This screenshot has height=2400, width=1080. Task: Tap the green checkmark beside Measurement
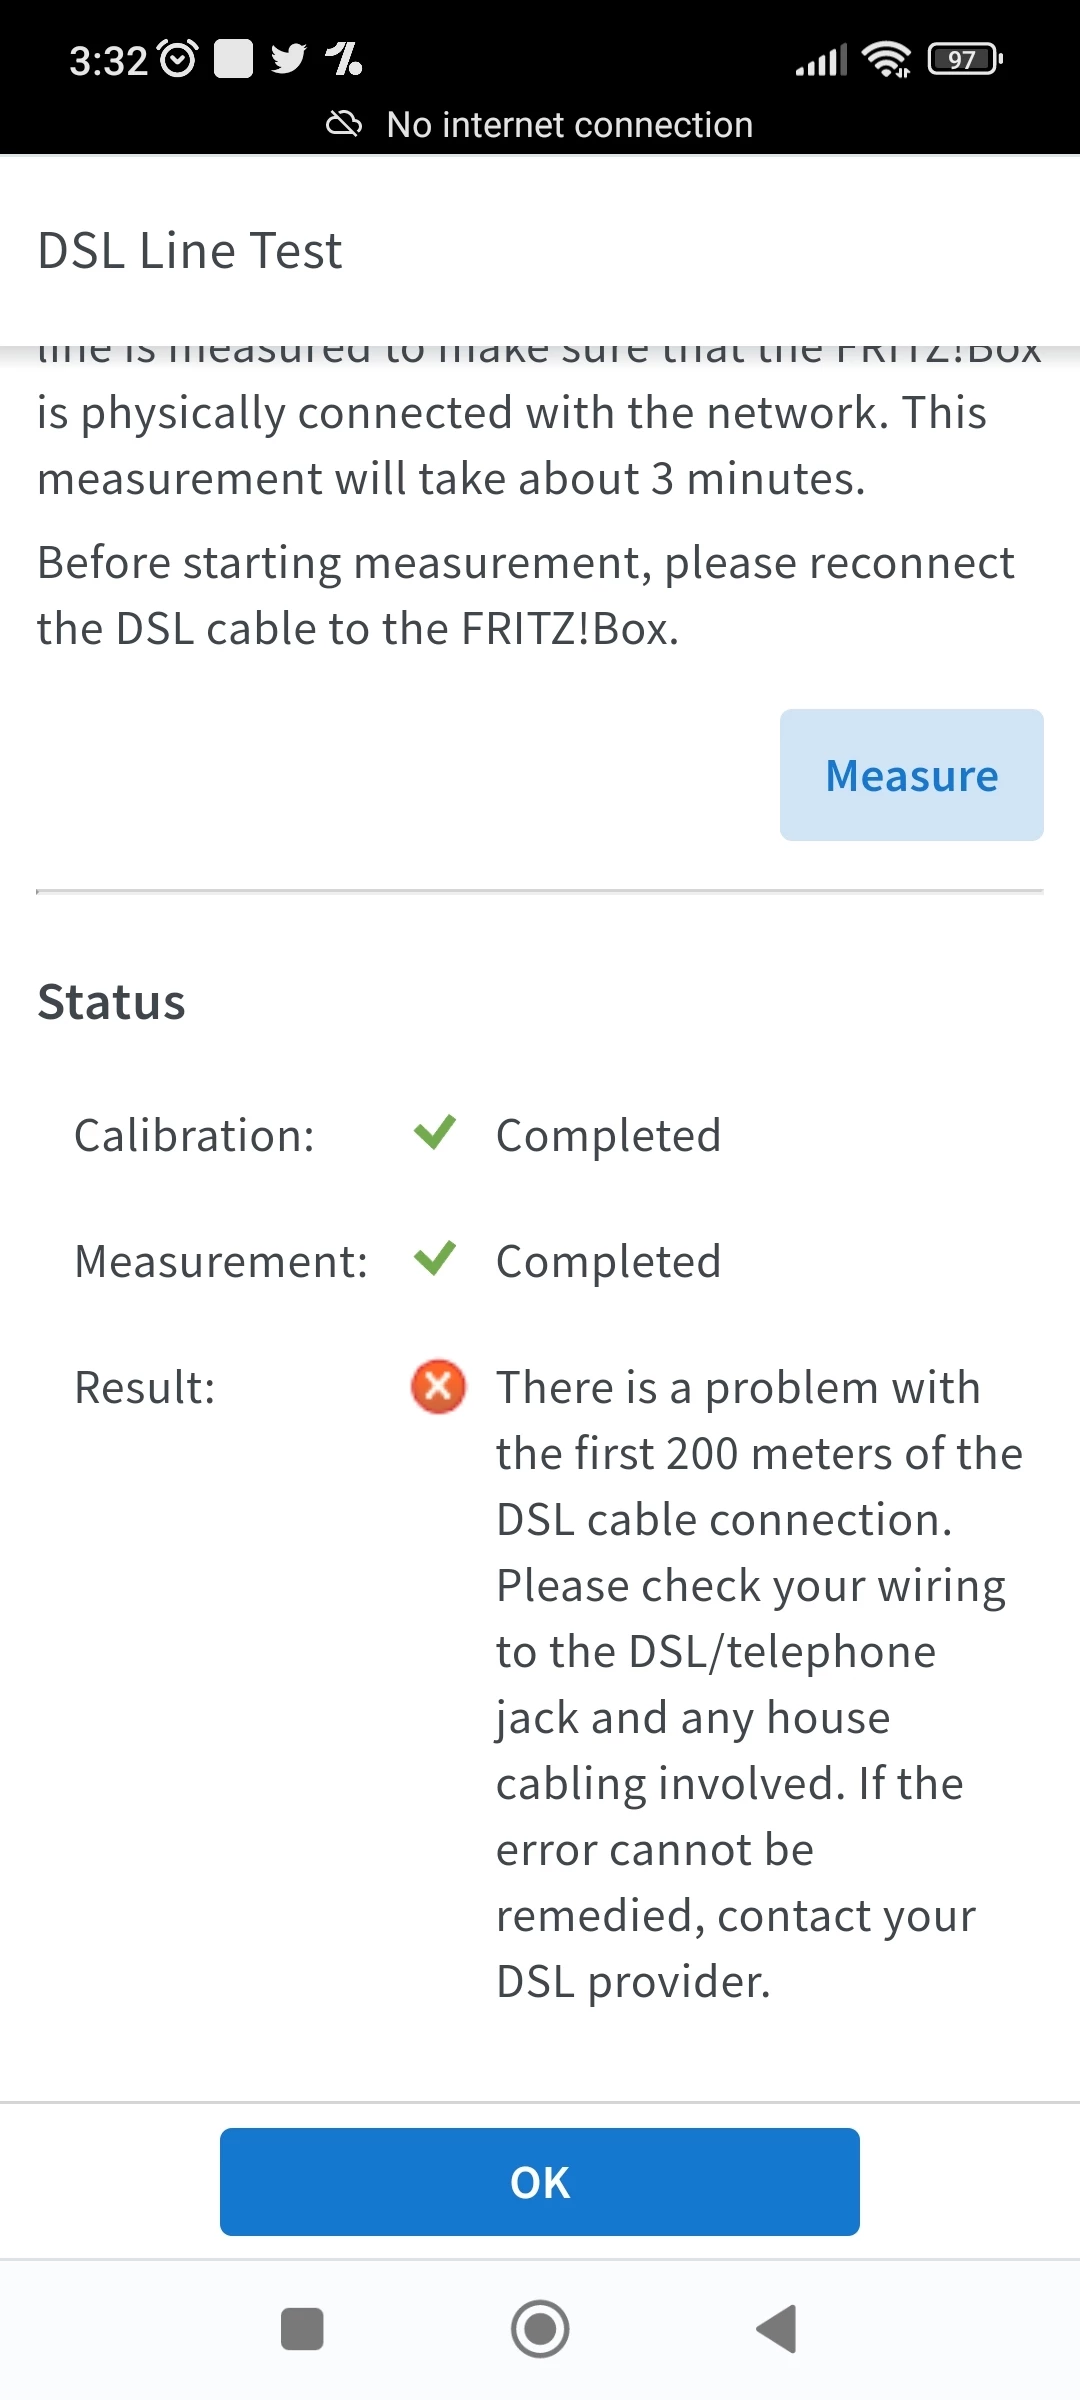[x=435, y=1259]
